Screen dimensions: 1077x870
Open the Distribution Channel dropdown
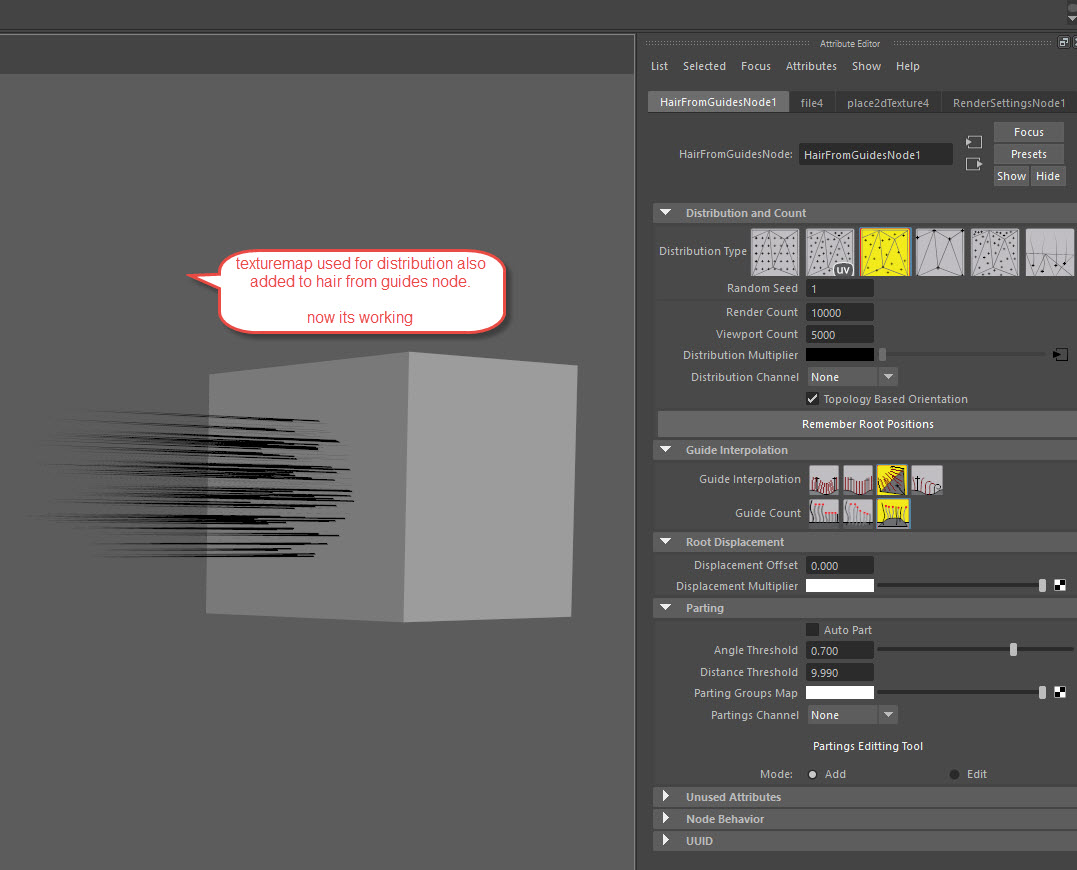coord(852,377)
